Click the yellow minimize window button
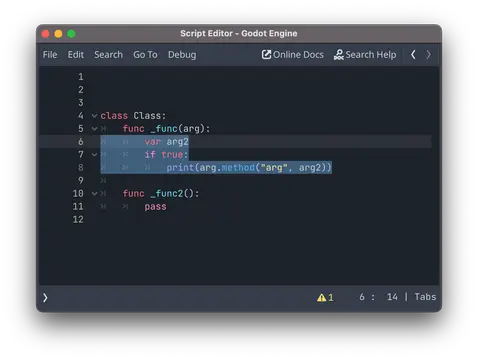 (58, 34)
